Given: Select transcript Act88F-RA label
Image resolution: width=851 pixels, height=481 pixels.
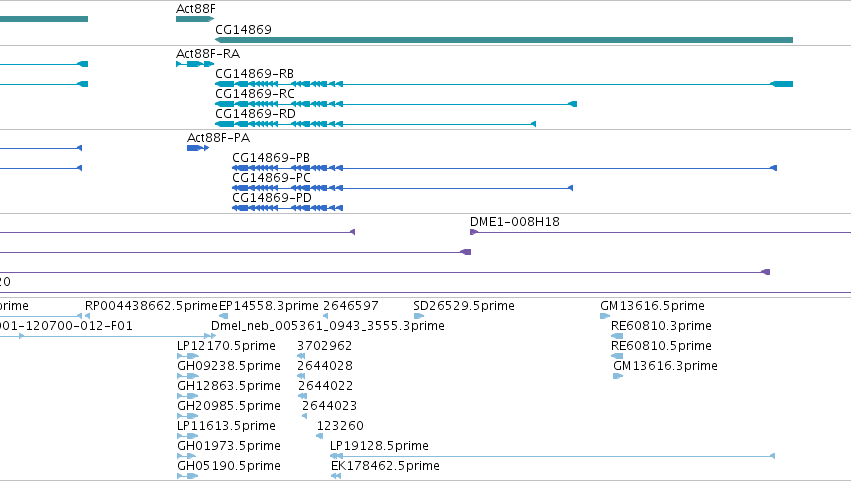Looking at the screenshot, I should click(x=208, y=53).
